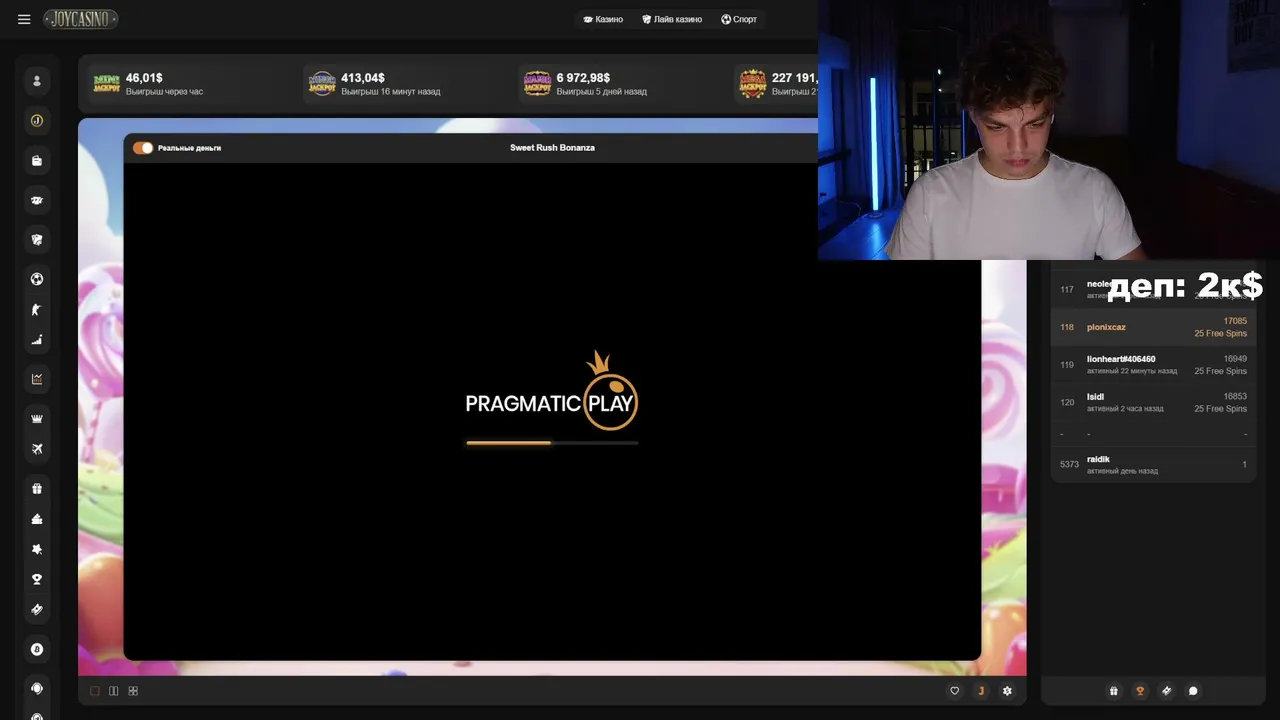
Task: Select the raidik leaderboard row
Action: coord(1153,464)
